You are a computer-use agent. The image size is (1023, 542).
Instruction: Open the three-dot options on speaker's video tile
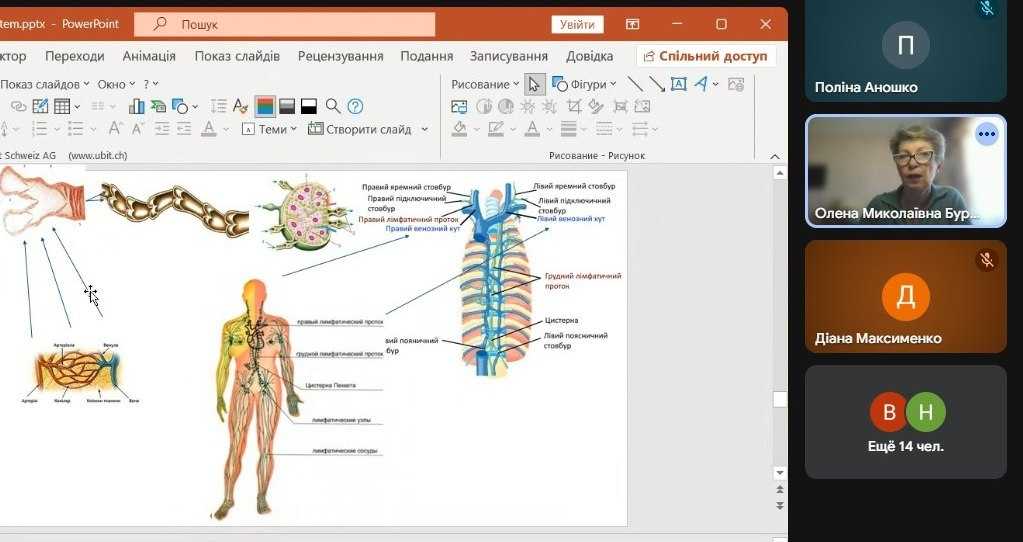pyautogui.click(x=987, y=134)
